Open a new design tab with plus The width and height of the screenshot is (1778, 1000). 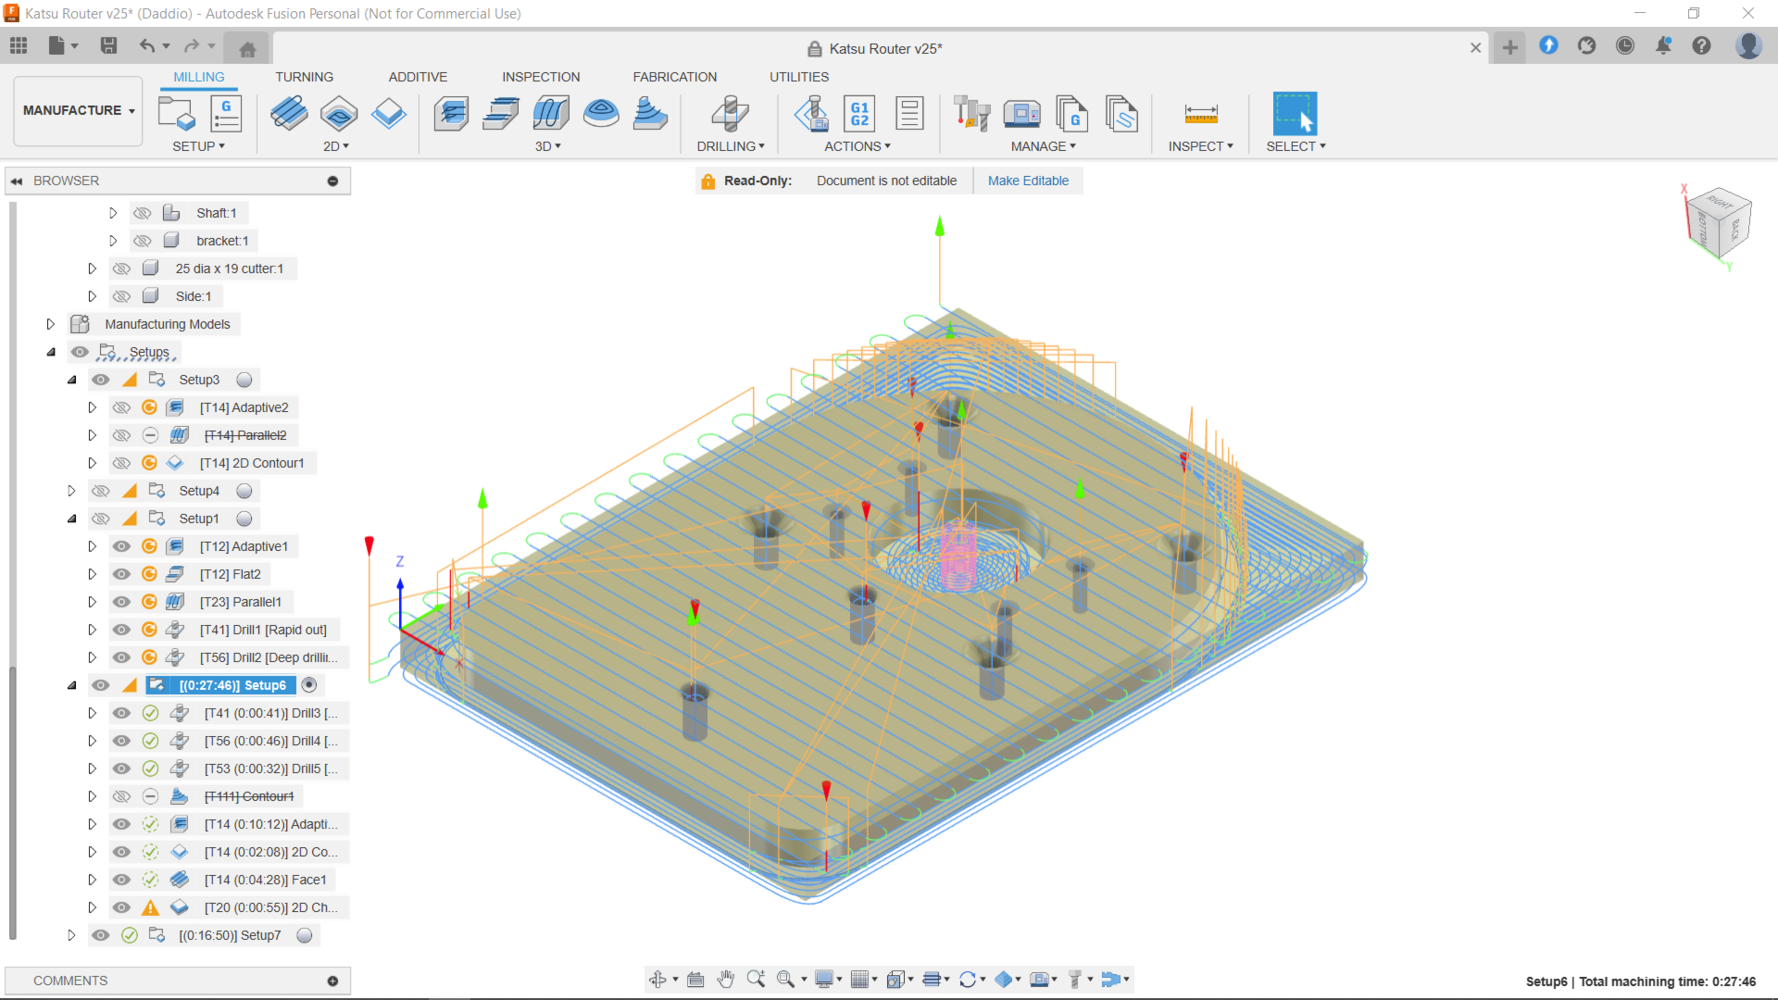pyautogui.click(x=1510, y=47)
